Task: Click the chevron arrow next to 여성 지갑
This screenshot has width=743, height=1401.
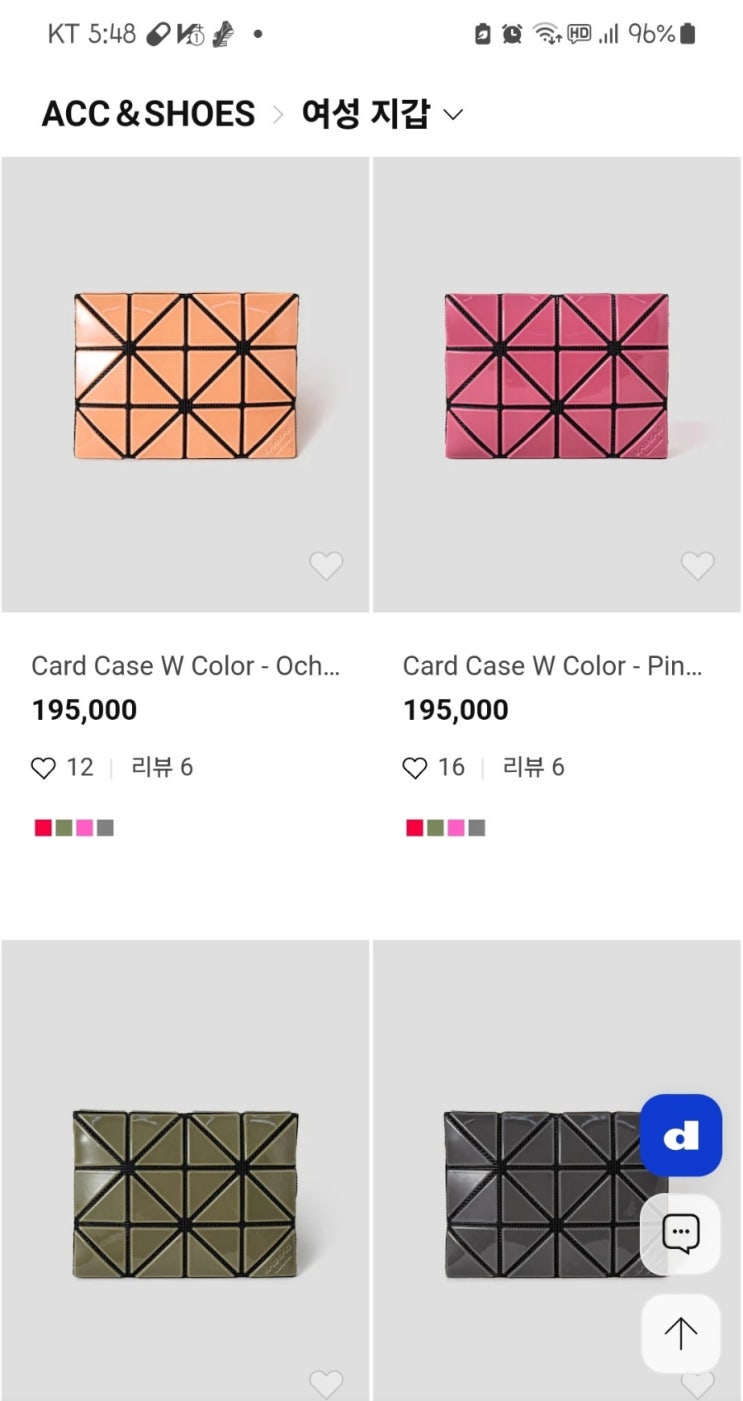Action: [453, 115]
